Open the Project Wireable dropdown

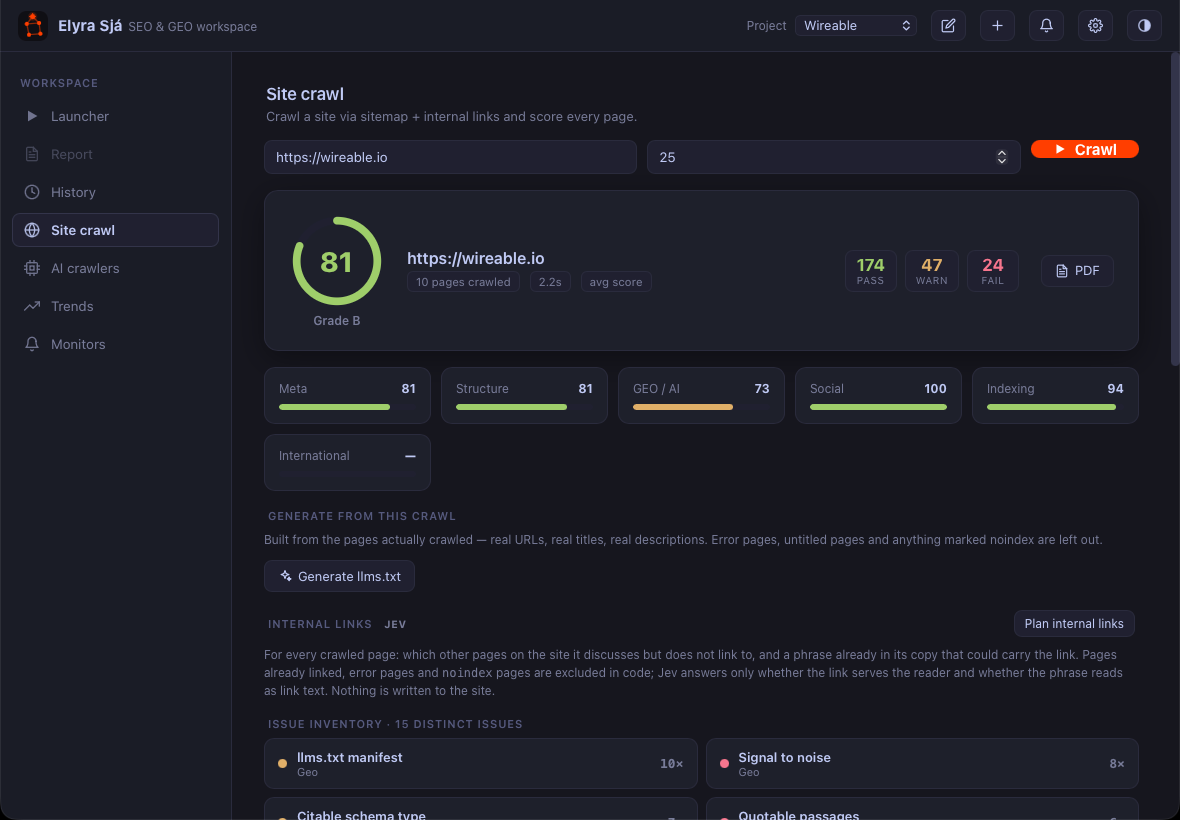pos(856,26)
